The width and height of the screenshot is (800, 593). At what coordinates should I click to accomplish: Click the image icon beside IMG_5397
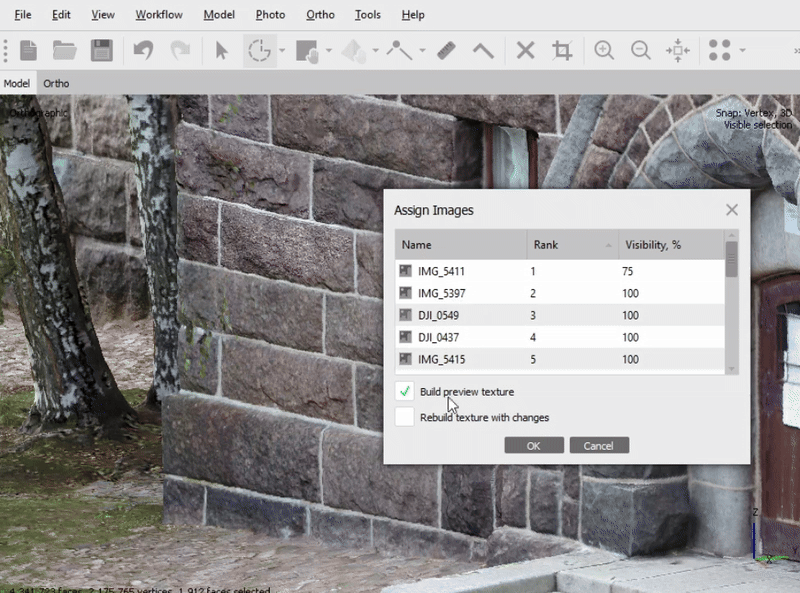coord(406,292)
